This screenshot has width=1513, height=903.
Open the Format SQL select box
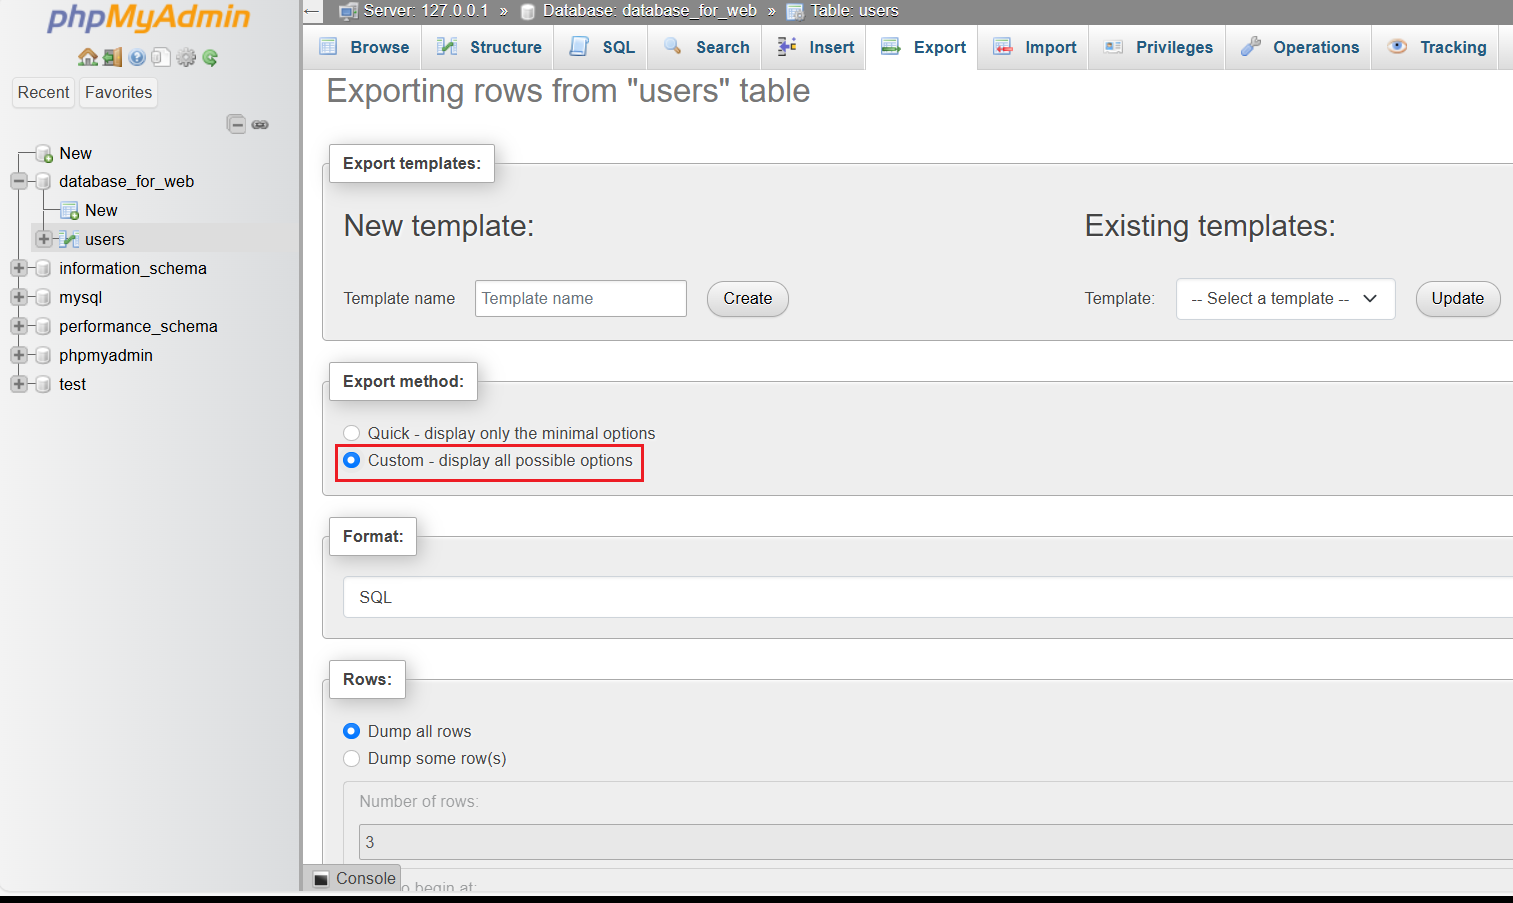coord(925,597)
